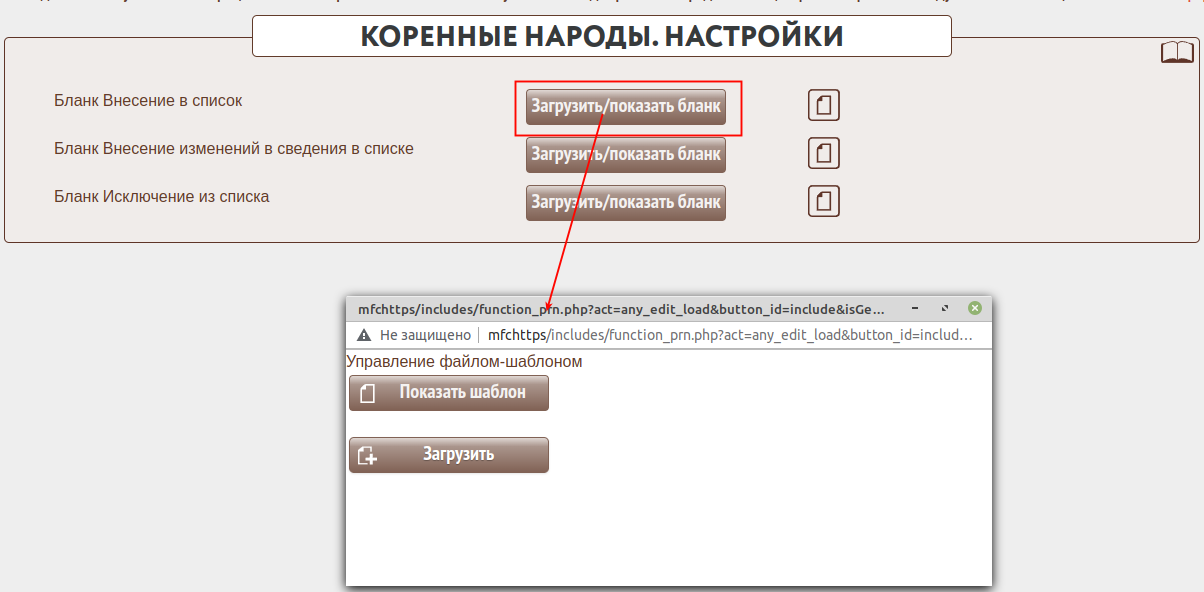
Task: Click the warning triangle icon in the popup address bar
Action: pyautogui.click(x=364, y=335)
